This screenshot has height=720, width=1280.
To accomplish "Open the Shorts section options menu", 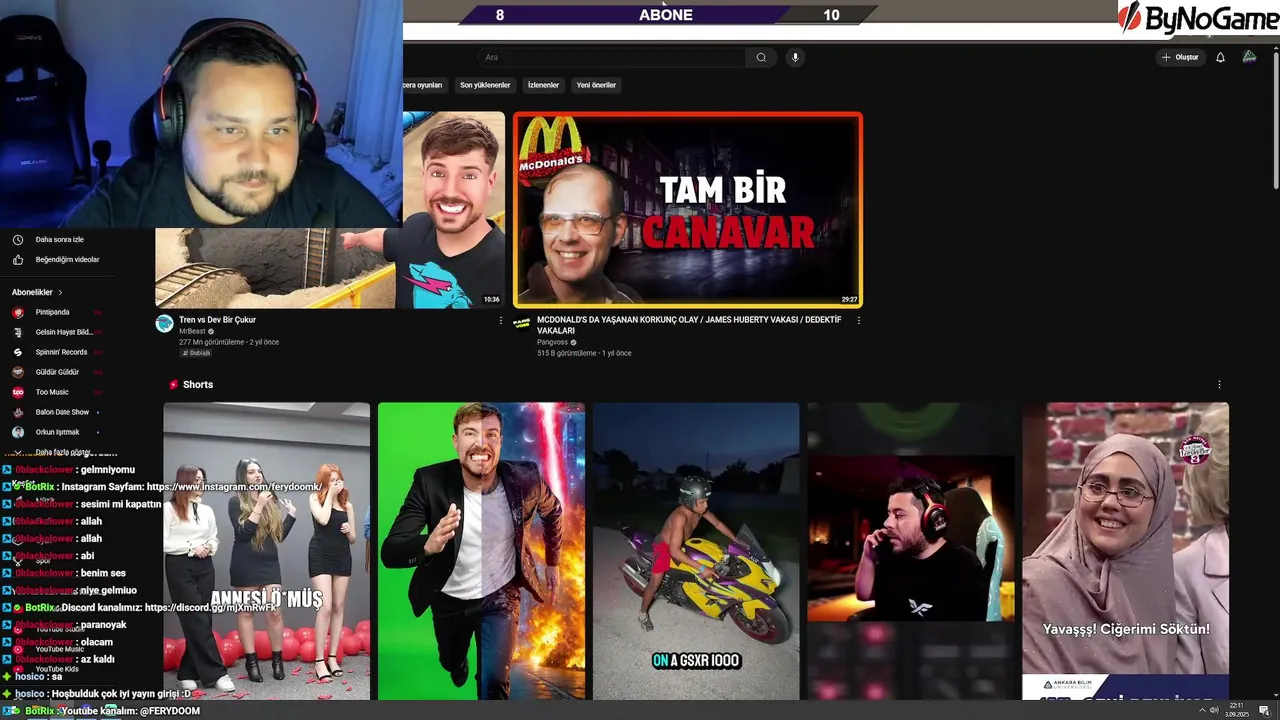I will pos(1219,384).
